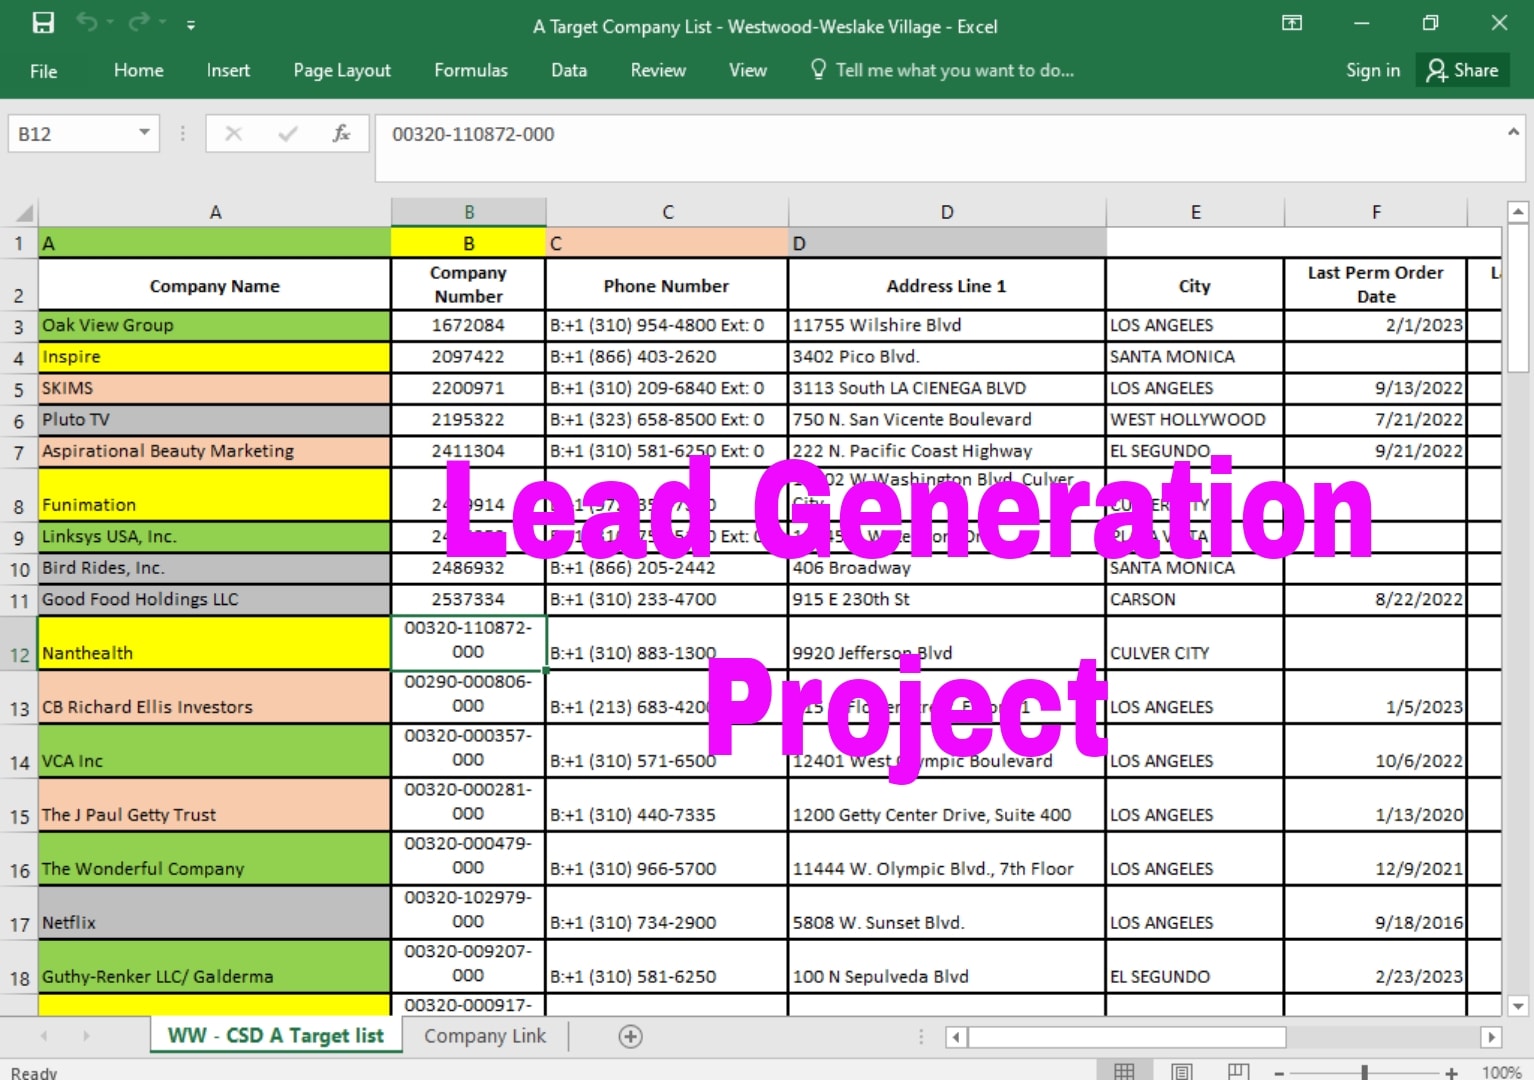Click the Enter checkmark formula bar icon

pyautogui.click(x=288, y=134)
